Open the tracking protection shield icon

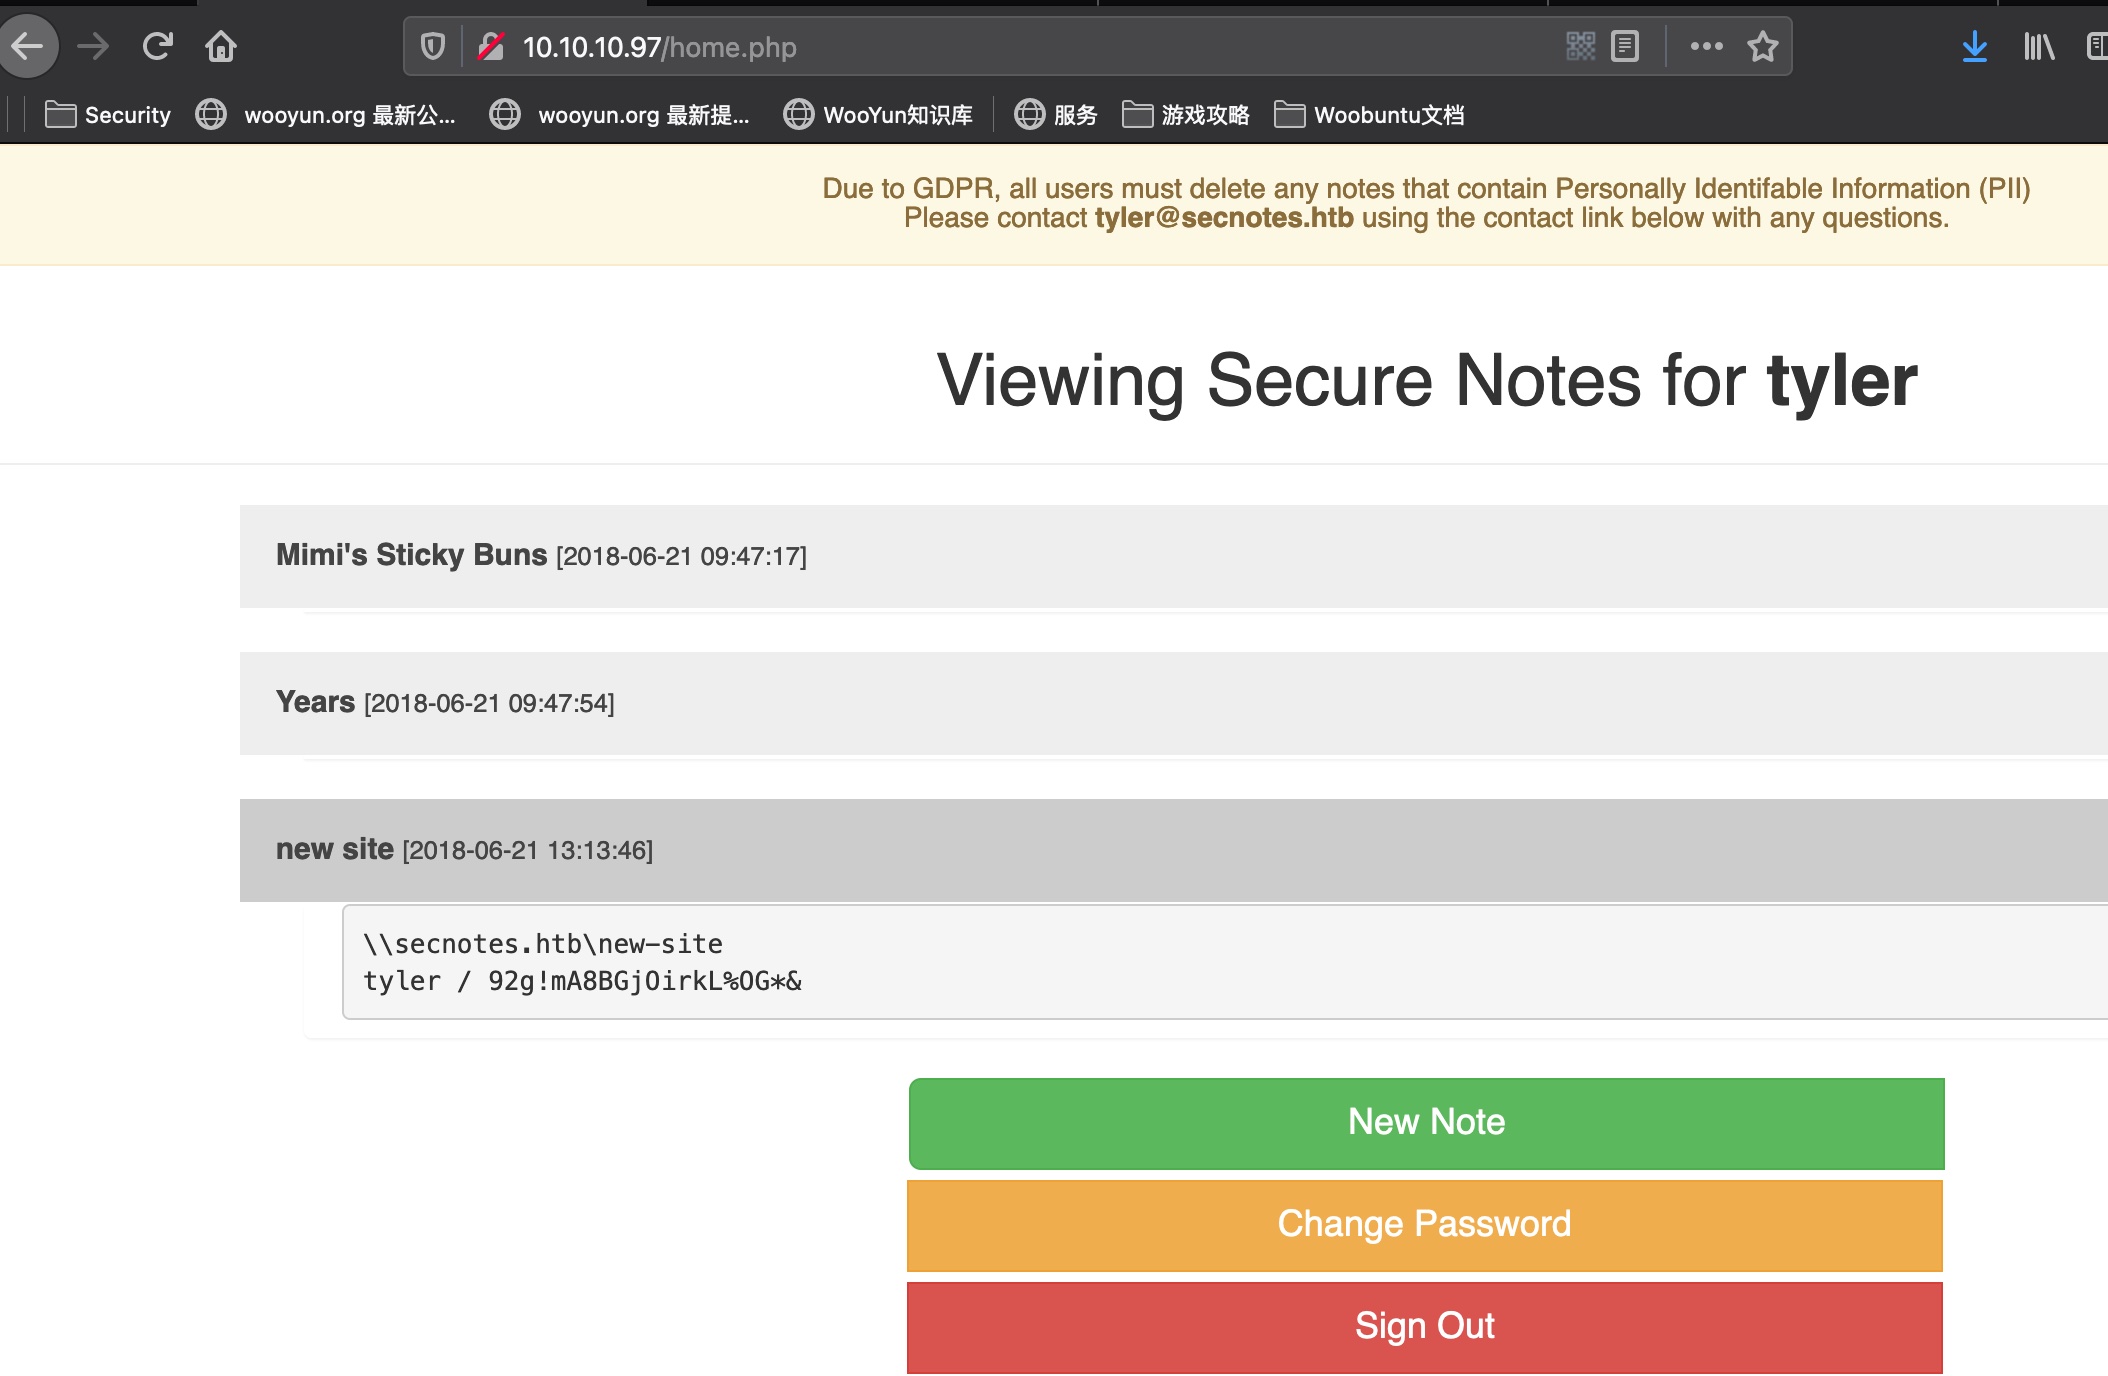pos(432,46)
